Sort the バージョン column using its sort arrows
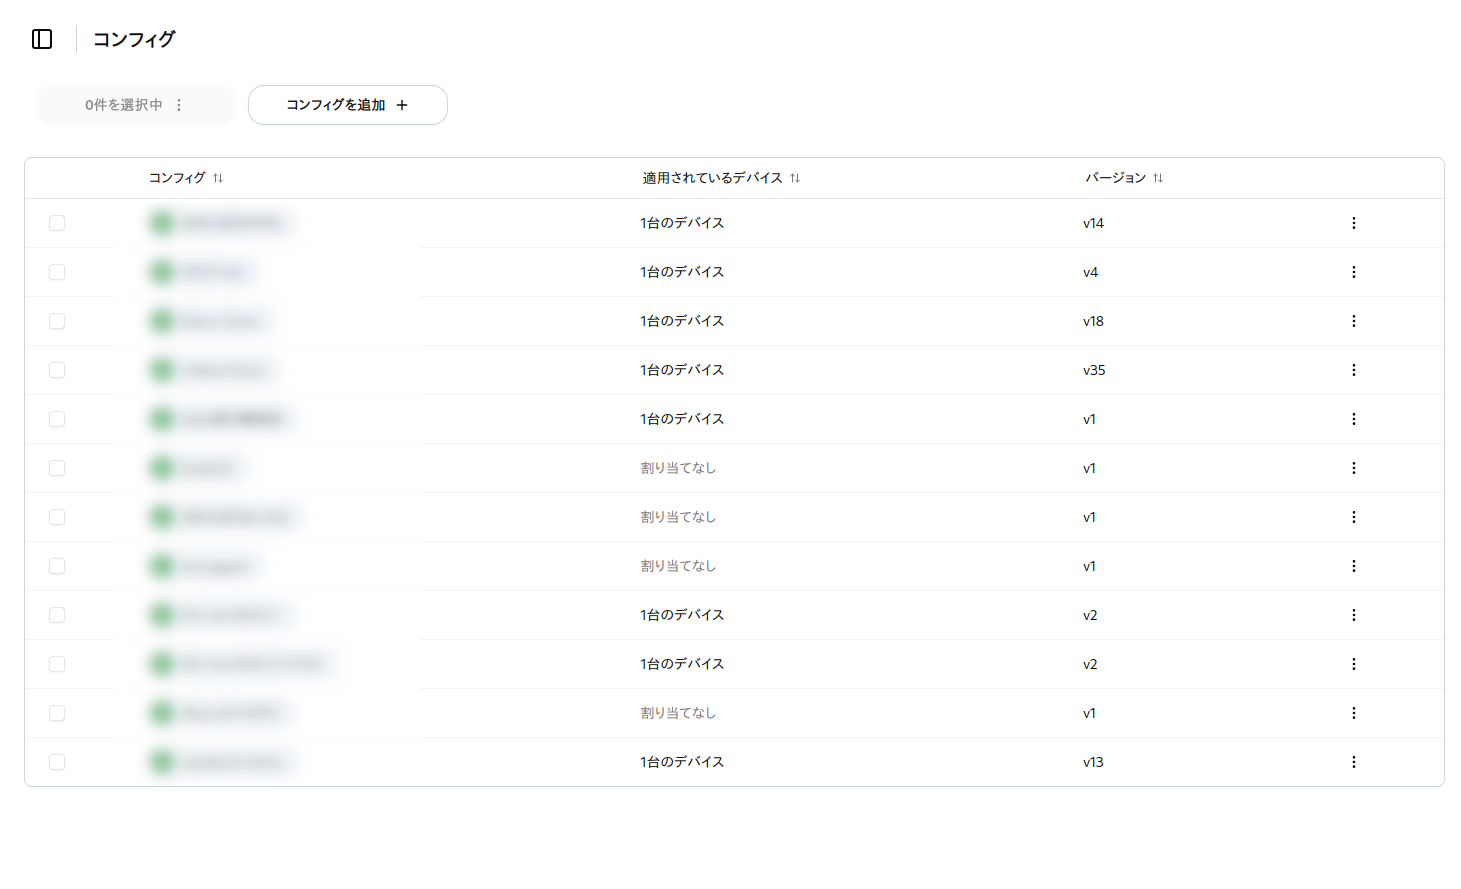The height and width of the screenshot is (889, 1461). coord(1158,177)
